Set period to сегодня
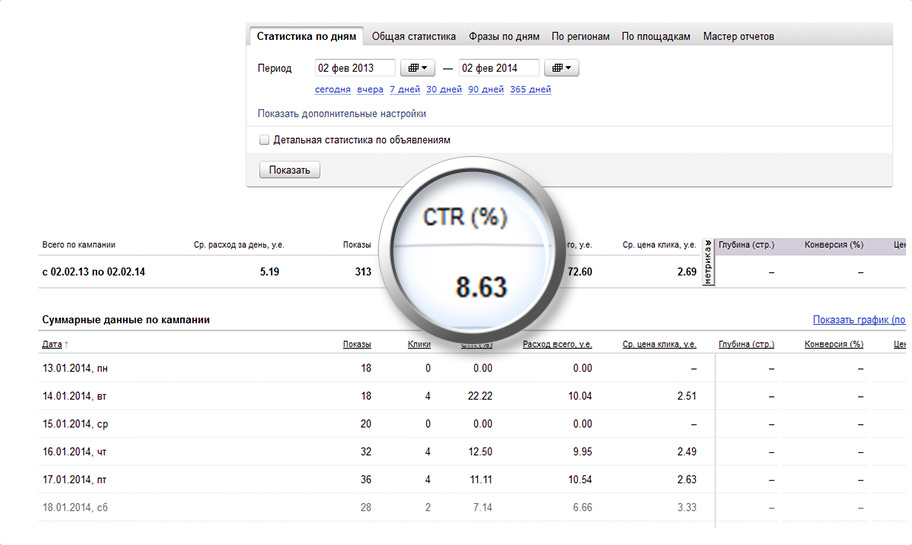The image size is (912, 545). click(x=333, y=89)
